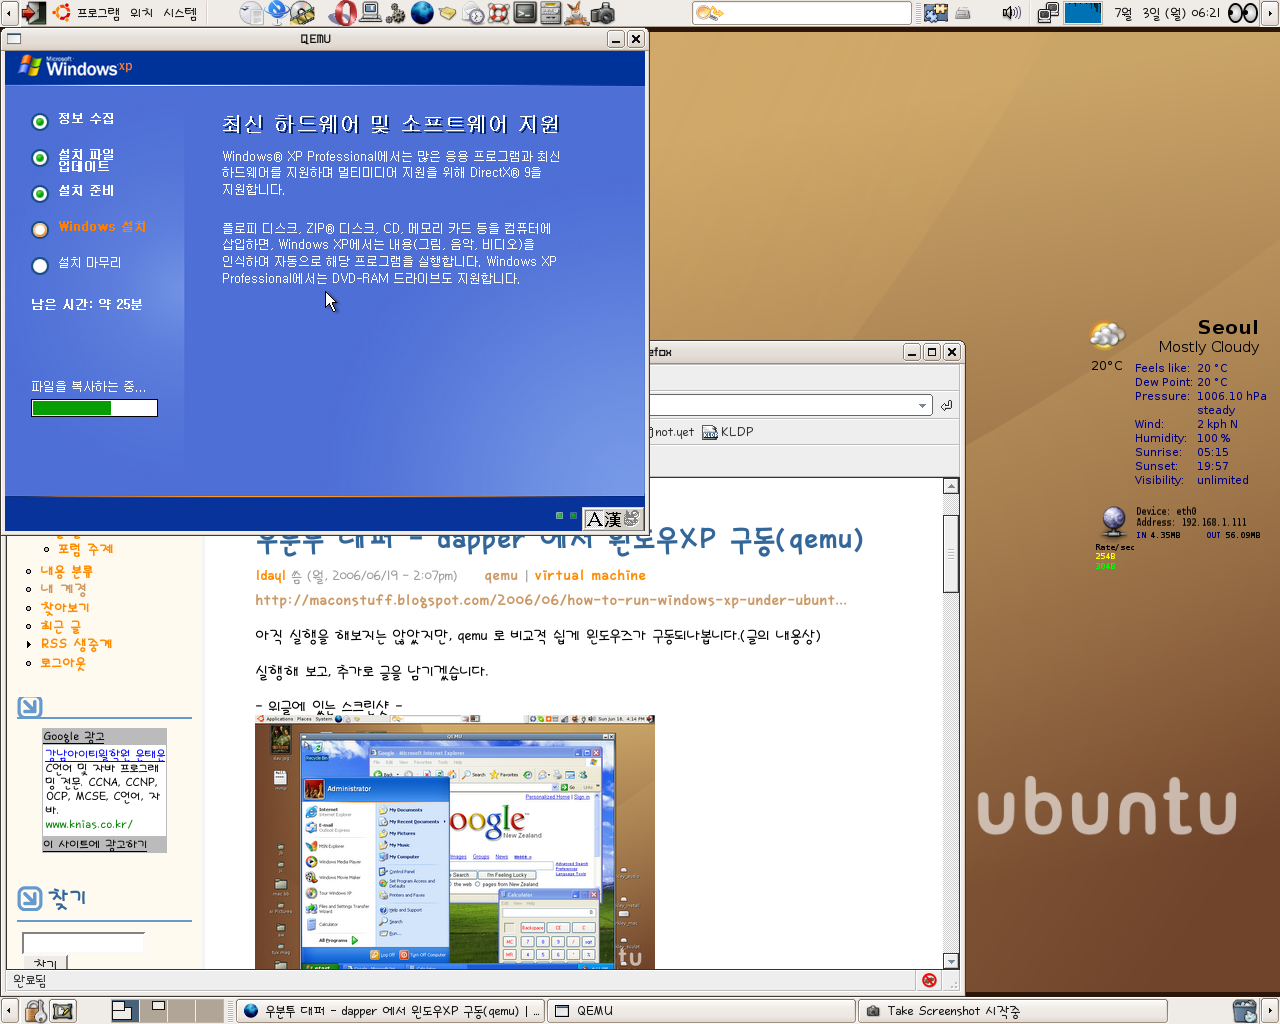The height and width of the screenshot is (1024, 1280).
Task: Click the Go arrow beside Firefox address bar
Action: tap(947, 405)
